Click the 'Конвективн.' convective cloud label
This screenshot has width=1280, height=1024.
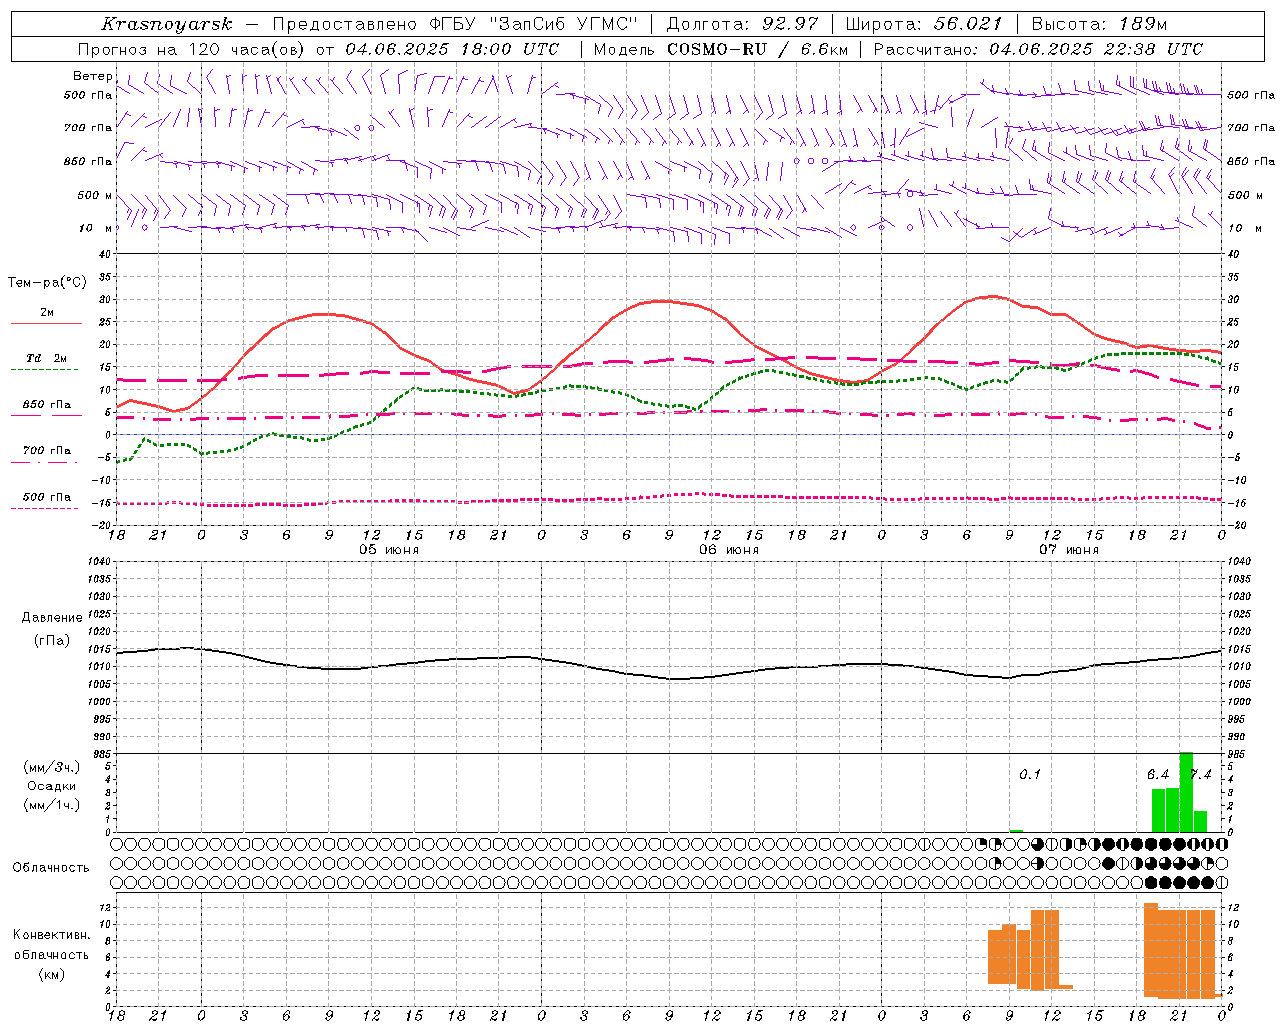click(x=51, y=935)
